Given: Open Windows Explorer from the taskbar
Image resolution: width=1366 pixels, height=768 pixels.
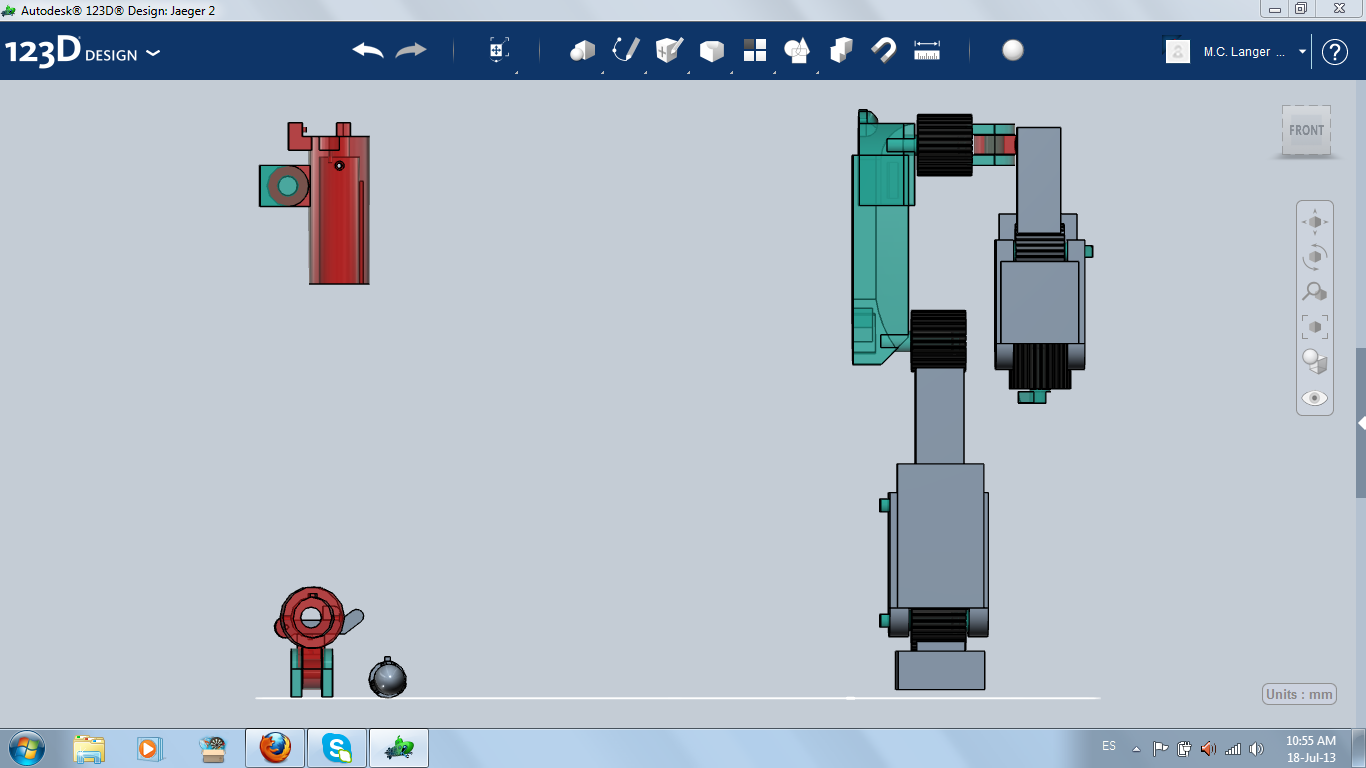Looking at the screenshot, I should pyautogui.click(x=89, y=748).
